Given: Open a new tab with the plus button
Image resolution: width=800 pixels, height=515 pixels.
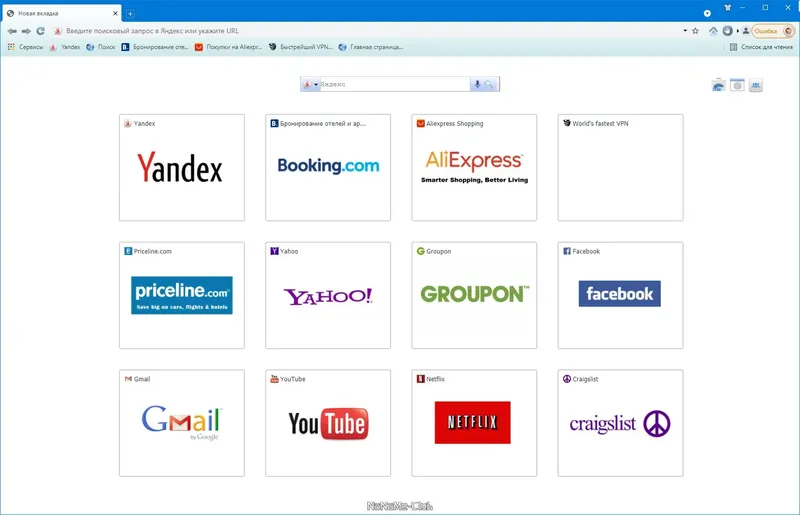Looking at the screenshot, I should click(x=130, y=14).
